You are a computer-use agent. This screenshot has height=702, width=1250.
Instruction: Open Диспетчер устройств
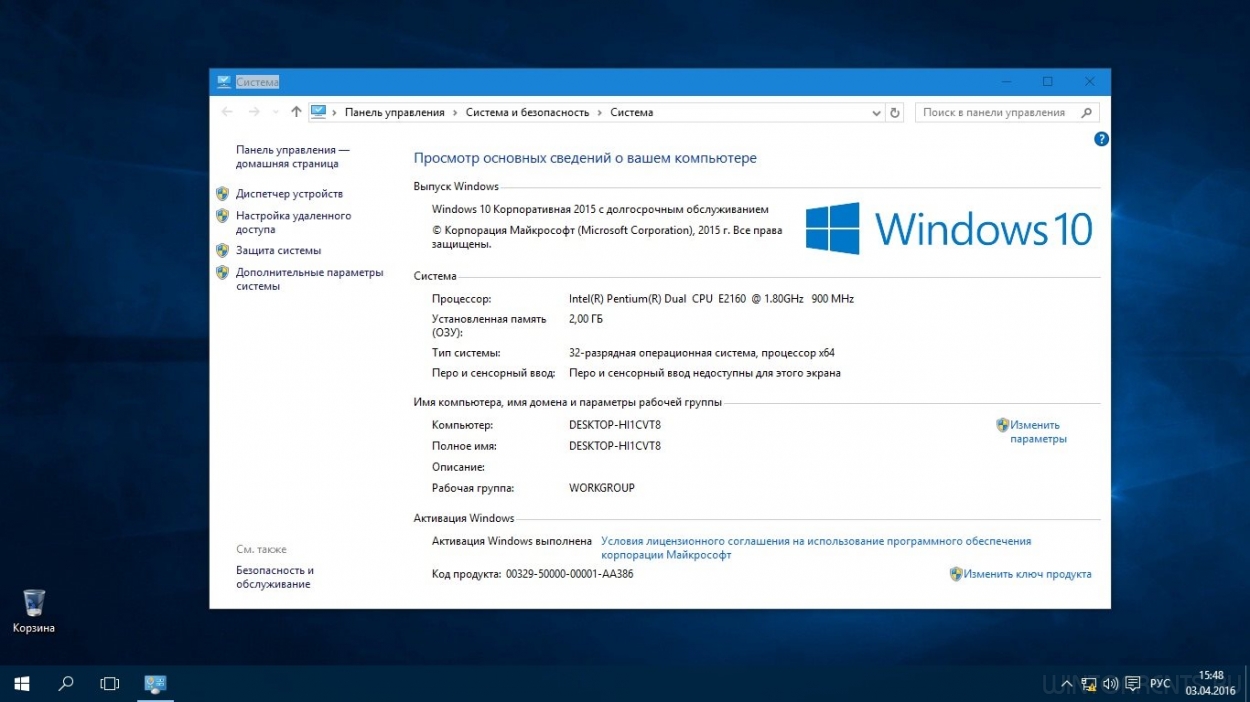click(289, 193)
